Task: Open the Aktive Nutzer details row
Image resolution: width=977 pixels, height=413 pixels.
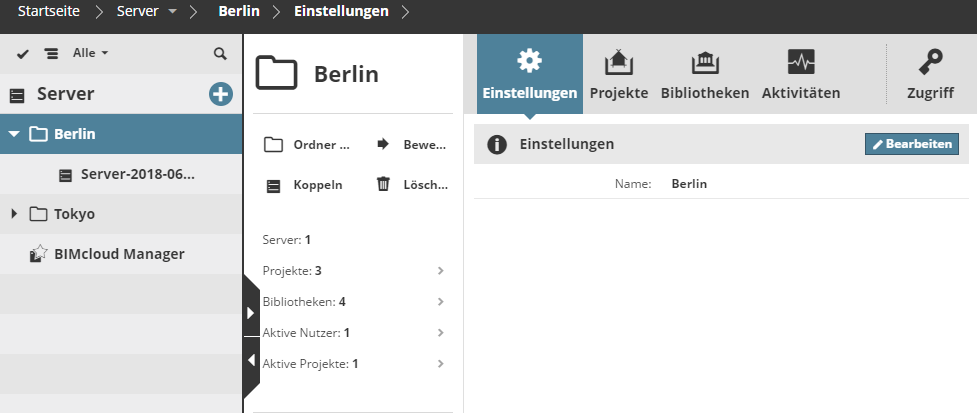Action: click(x=353, y=332)
